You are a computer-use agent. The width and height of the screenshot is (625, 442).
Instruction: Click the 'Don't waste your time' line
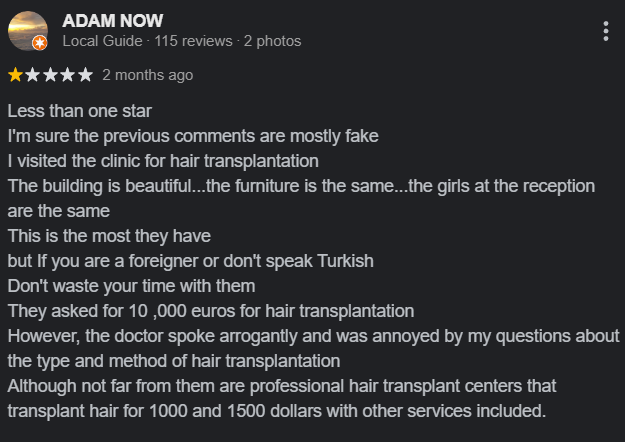tap(132, 286)
